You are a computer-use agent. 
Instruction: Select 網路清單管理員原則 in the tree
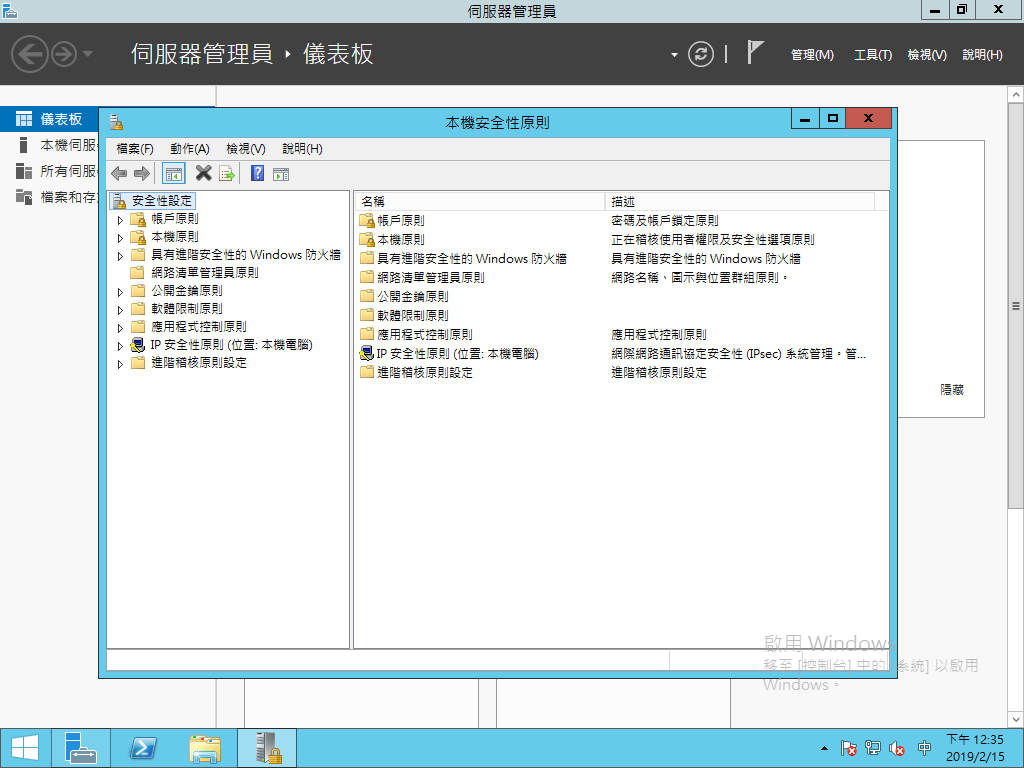(204, 272)
